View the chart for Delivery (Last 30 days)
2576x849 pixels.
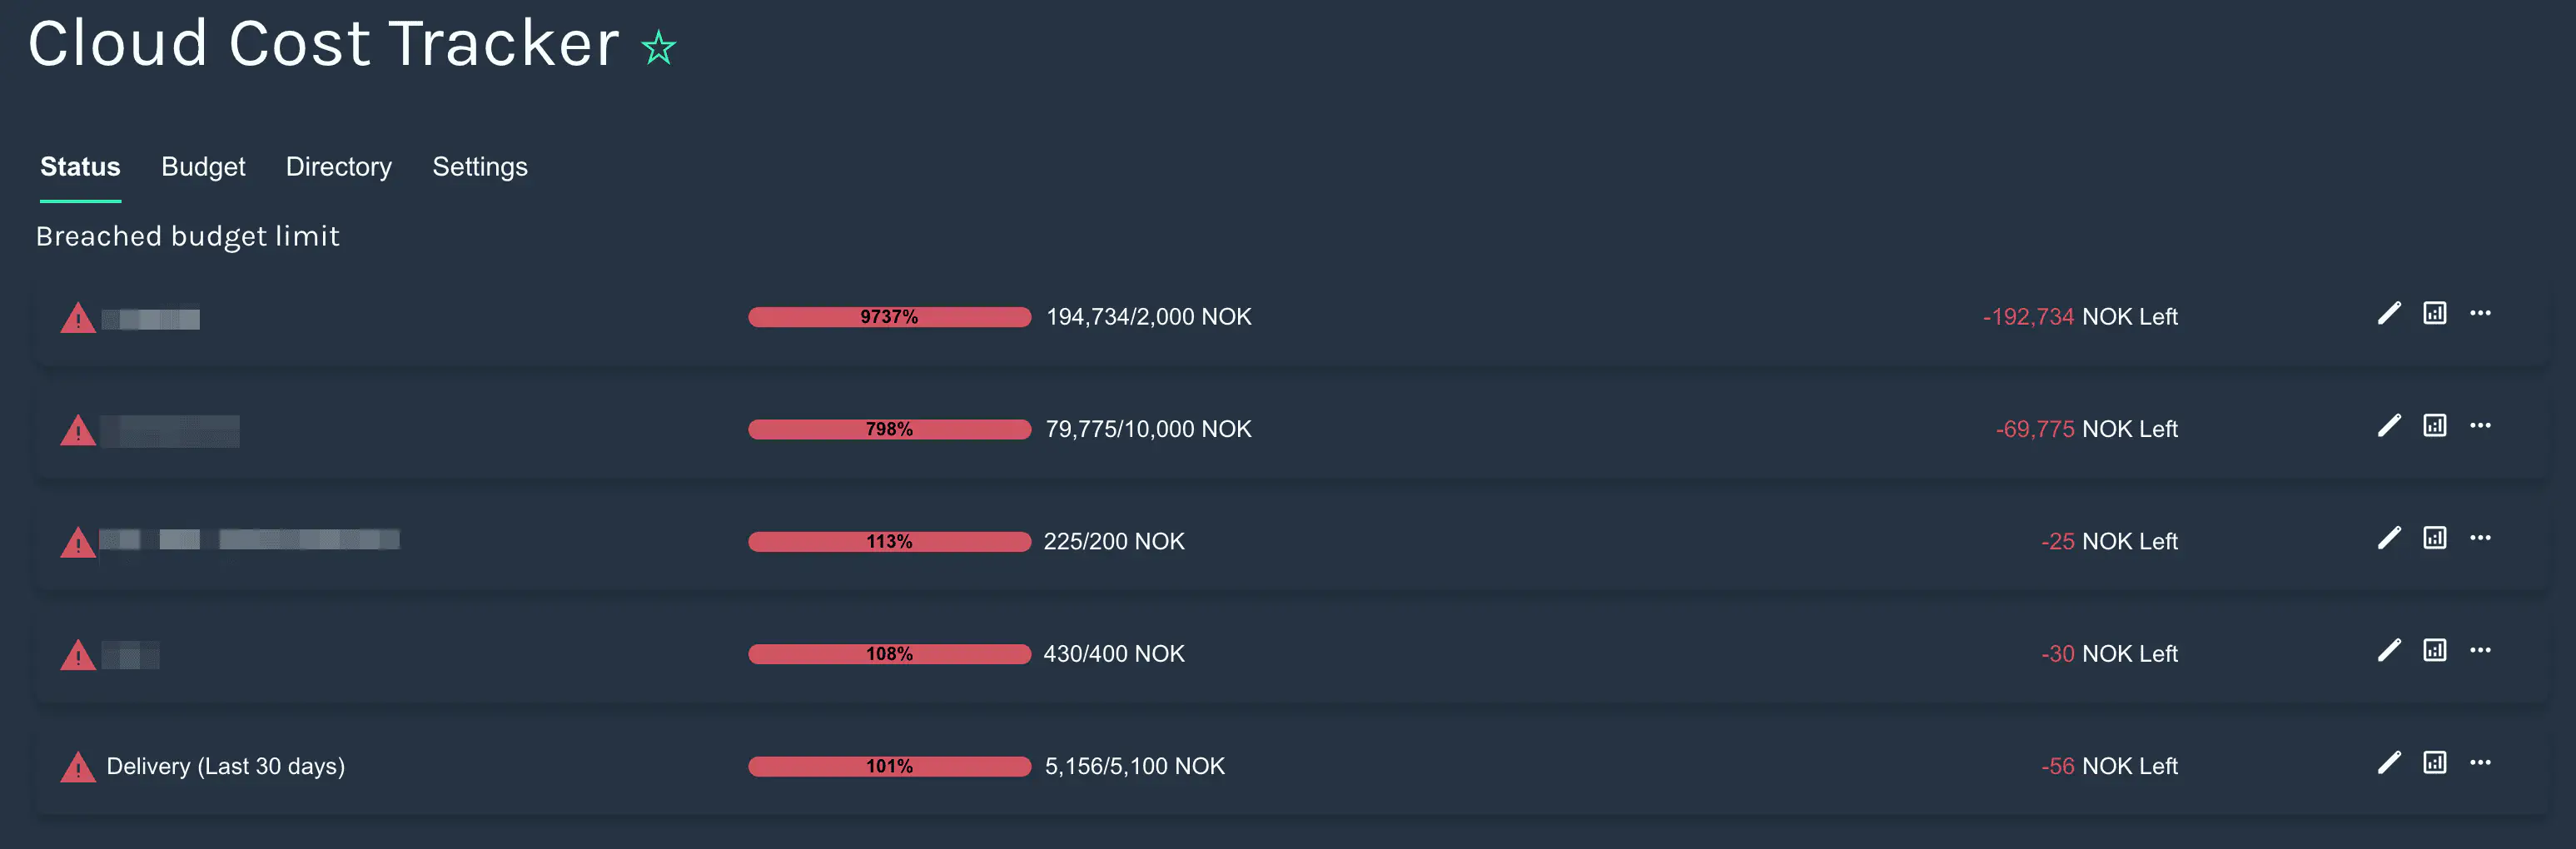click(2434, 763)
